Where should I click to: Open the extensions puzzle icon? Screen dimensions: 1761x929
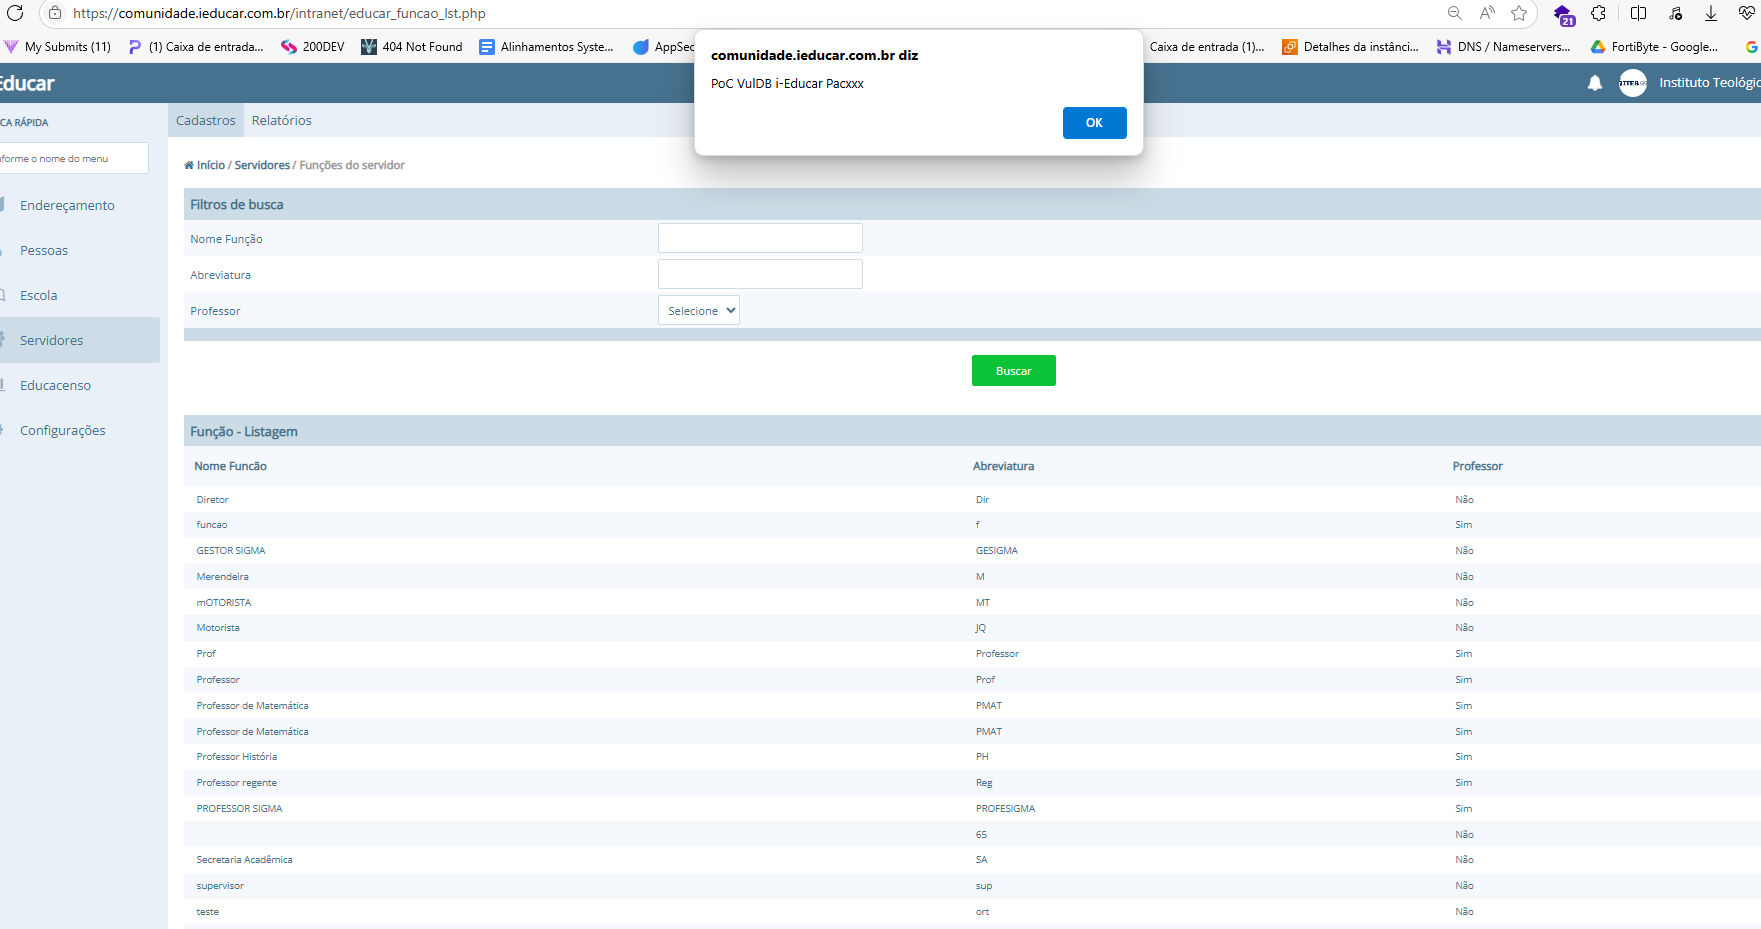tap(1598, 13)
